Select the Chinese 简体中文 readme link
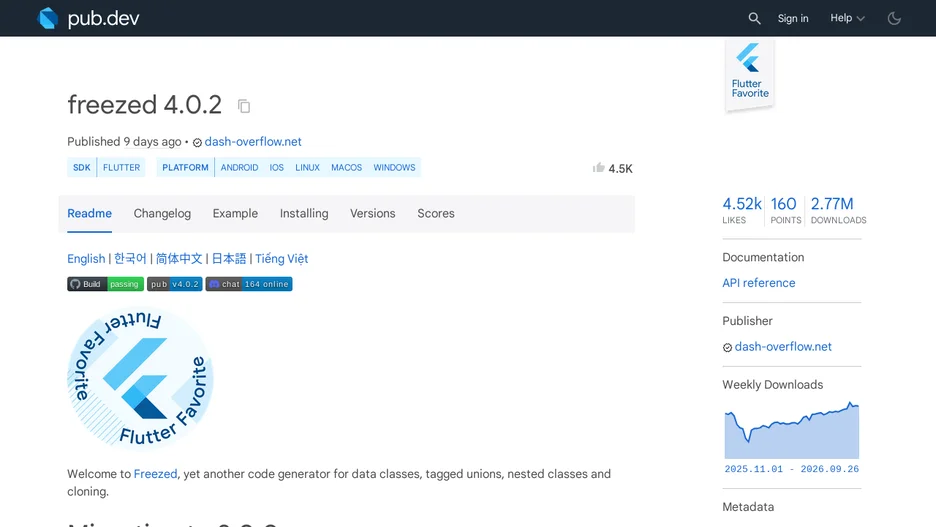This screenshot has width=936, height=527. (179, 258)
